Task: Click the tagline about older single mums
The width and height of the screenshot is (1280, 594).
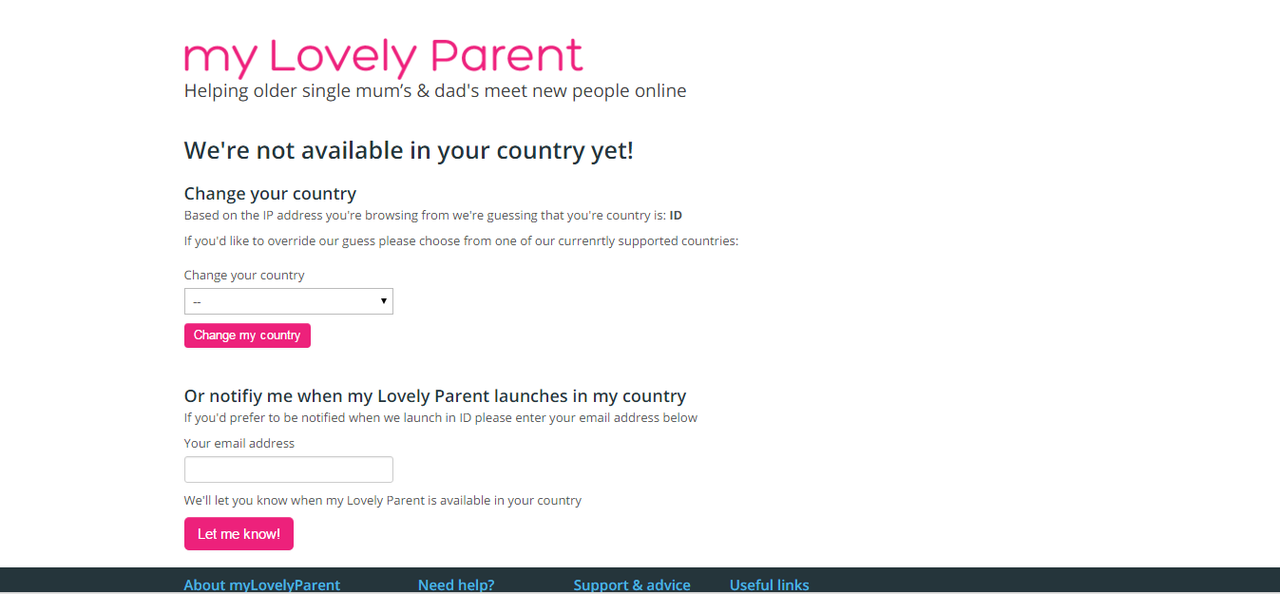Action: click(435, 91)
